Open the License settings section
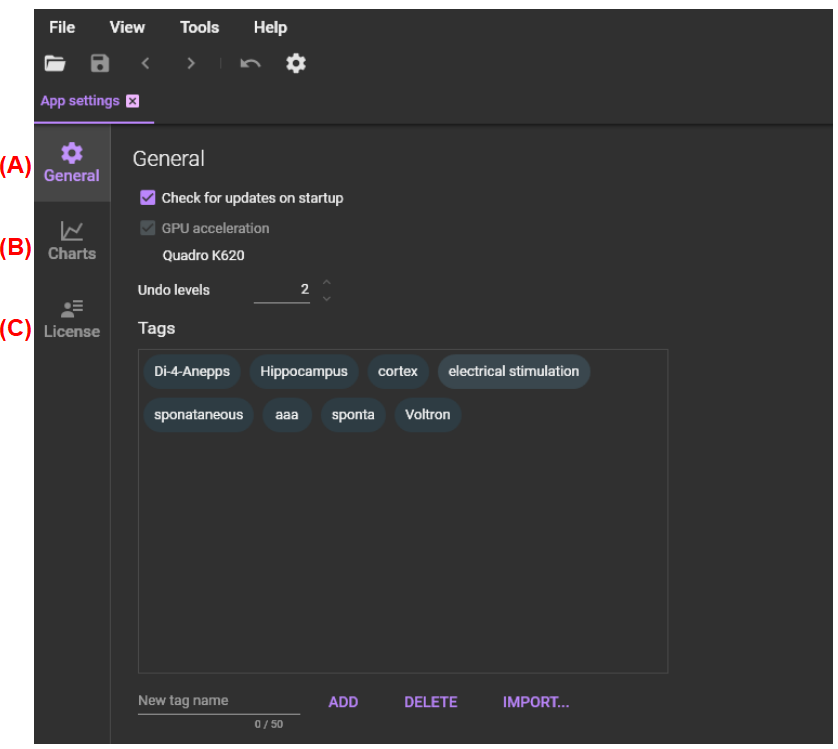This screenshot has height=749, width=838. tap(72, 319)
